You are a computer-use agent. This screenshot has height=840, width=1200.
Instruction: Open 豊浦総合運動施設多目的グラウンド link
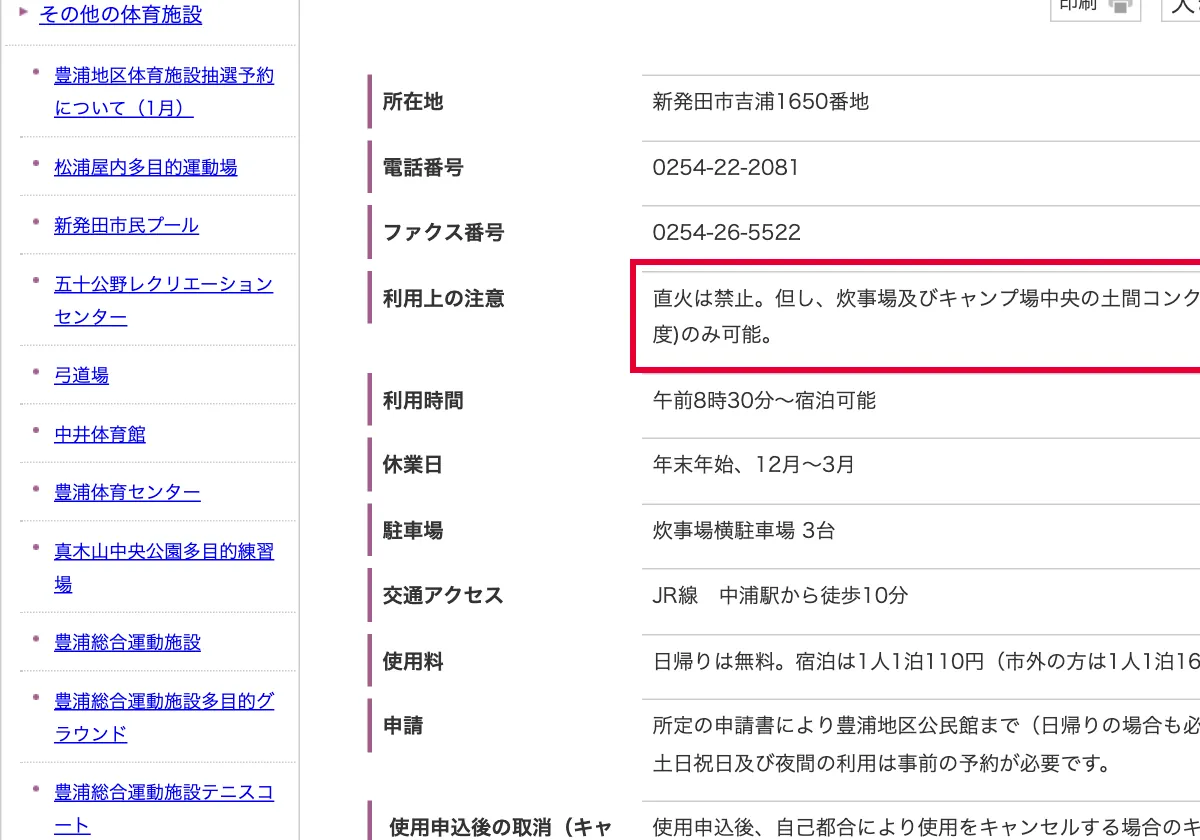coord(164,717)
